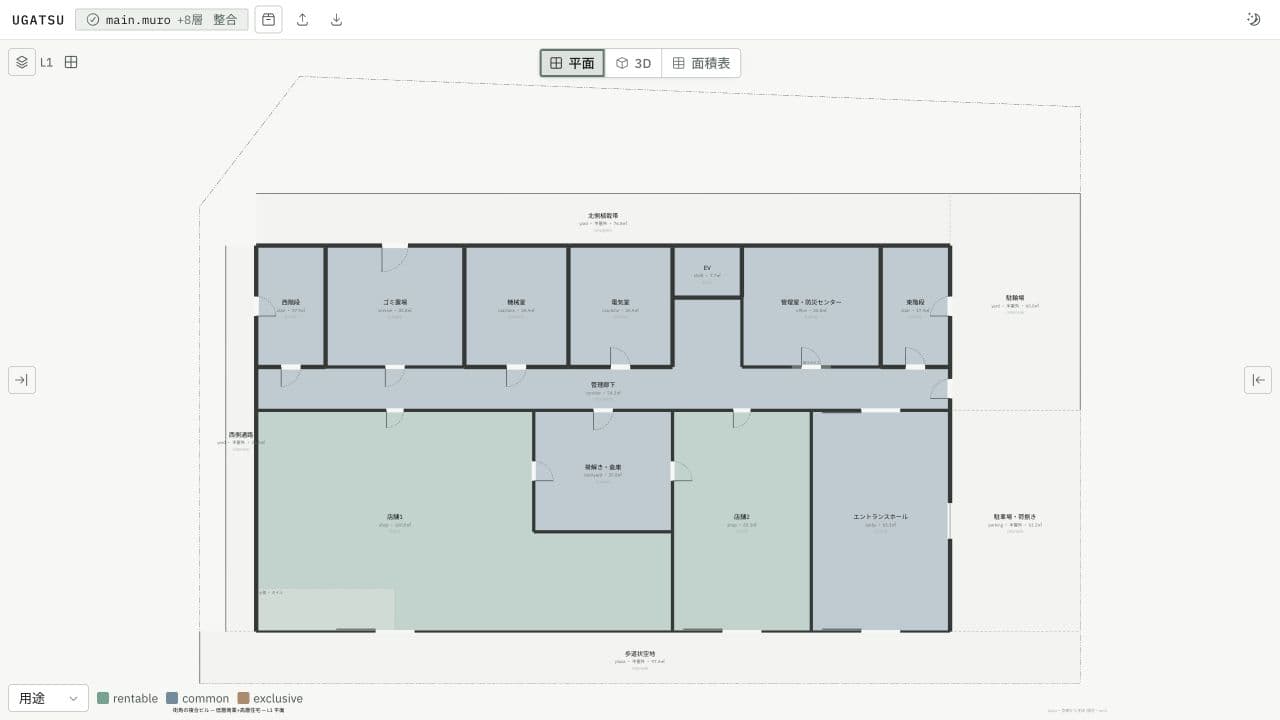Select the 管理廊下 corridor label
This screenshot has width=1280, height=720.
point(602,385)
